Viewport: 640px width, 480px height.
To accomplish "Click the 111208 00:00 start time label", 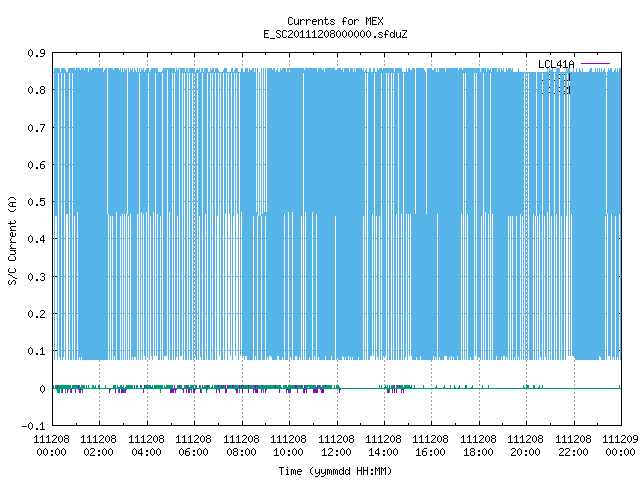I will point(51,446).
